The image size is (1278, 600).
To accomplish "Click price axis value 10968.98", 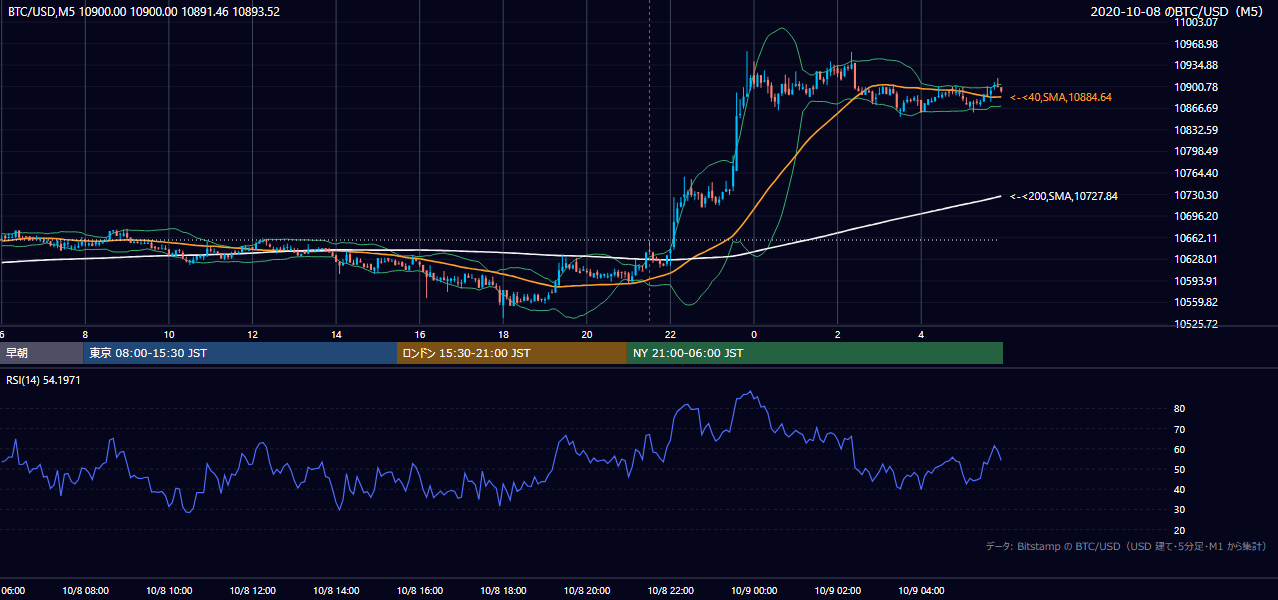I will 1196,44.
